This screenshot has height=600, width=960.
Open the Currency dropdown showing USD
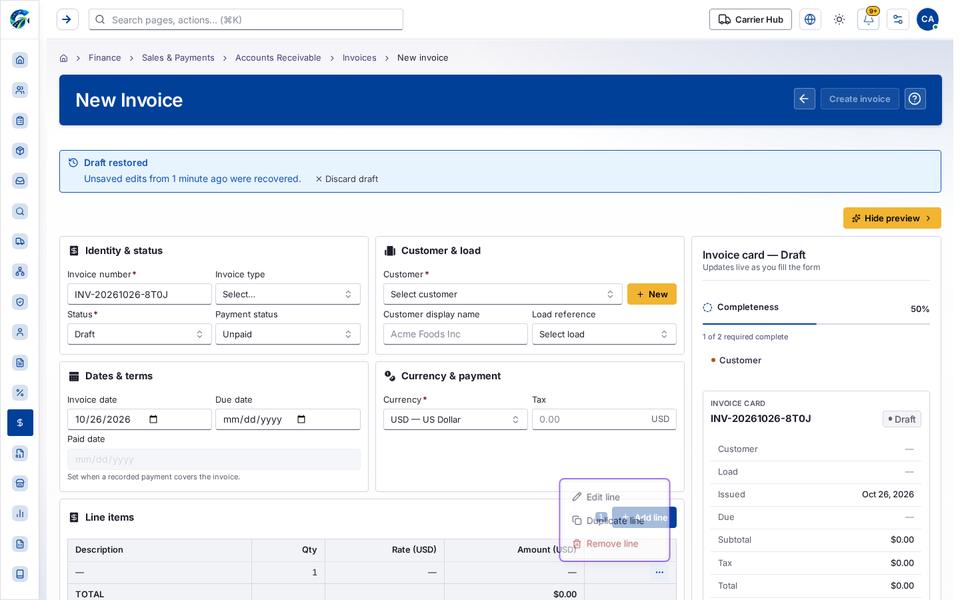[x=455, y=419]
